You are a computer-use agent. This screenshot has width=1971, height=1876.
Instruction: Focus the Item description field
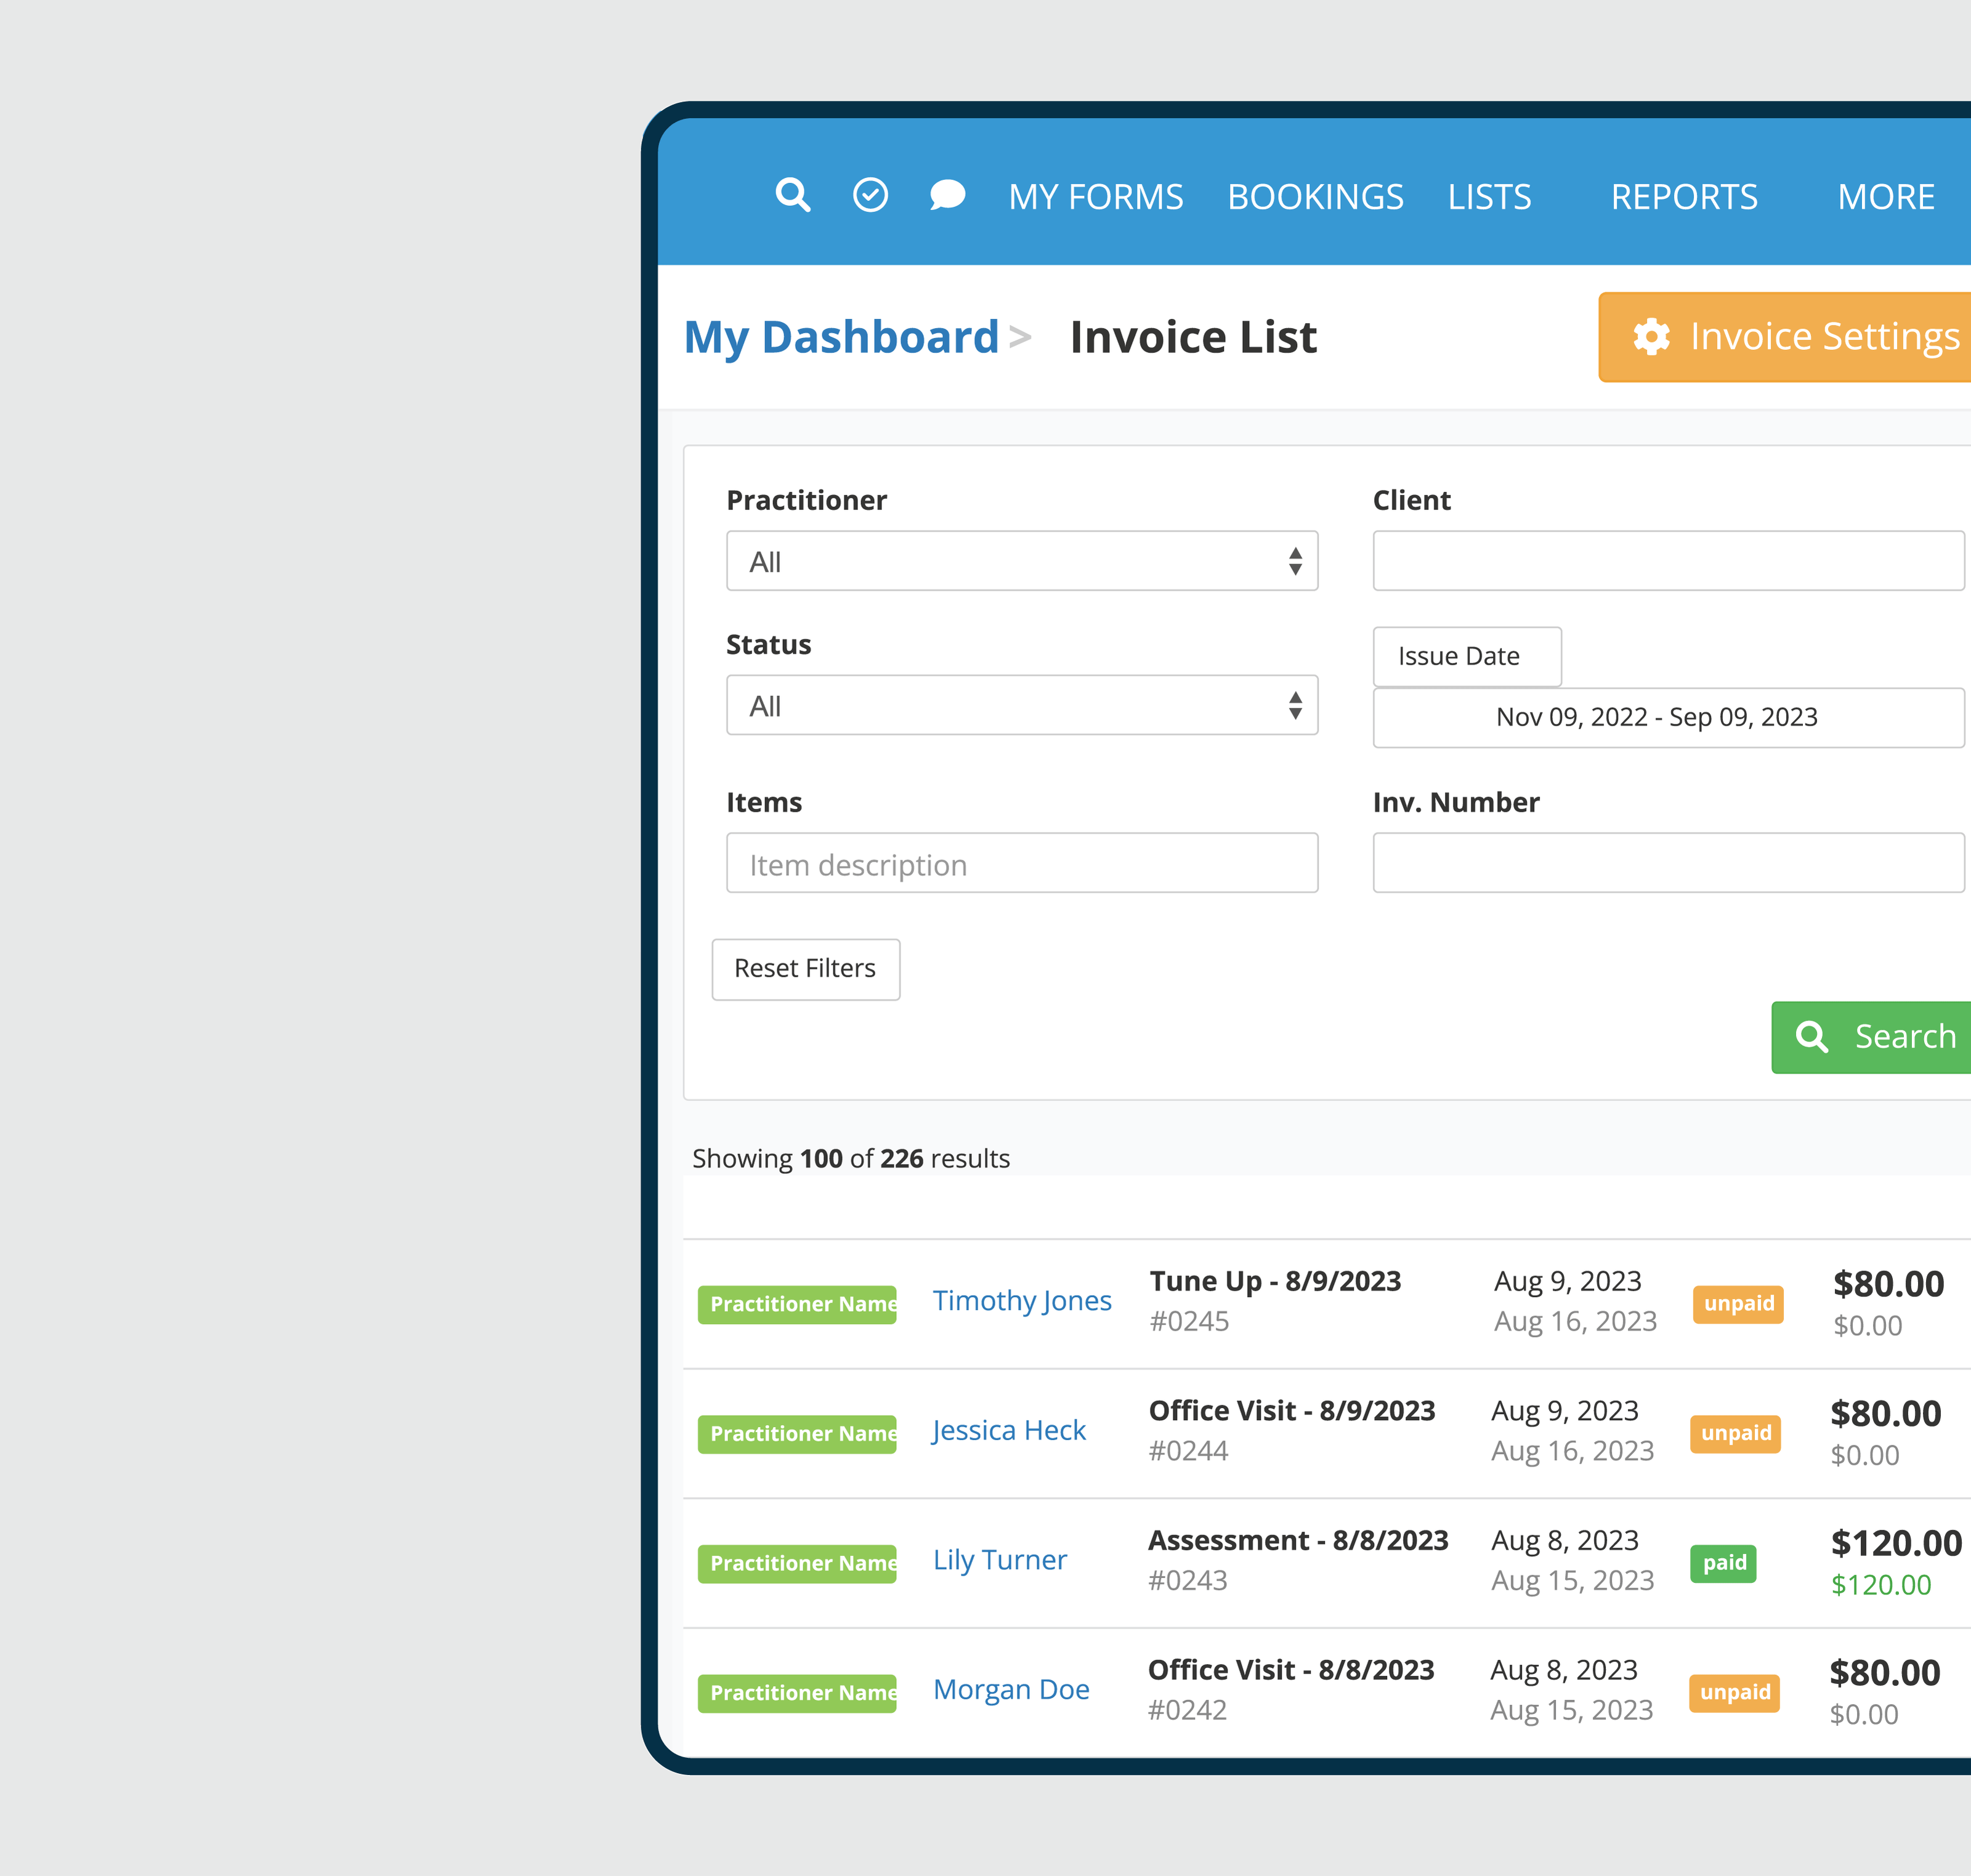(1021, 863)
